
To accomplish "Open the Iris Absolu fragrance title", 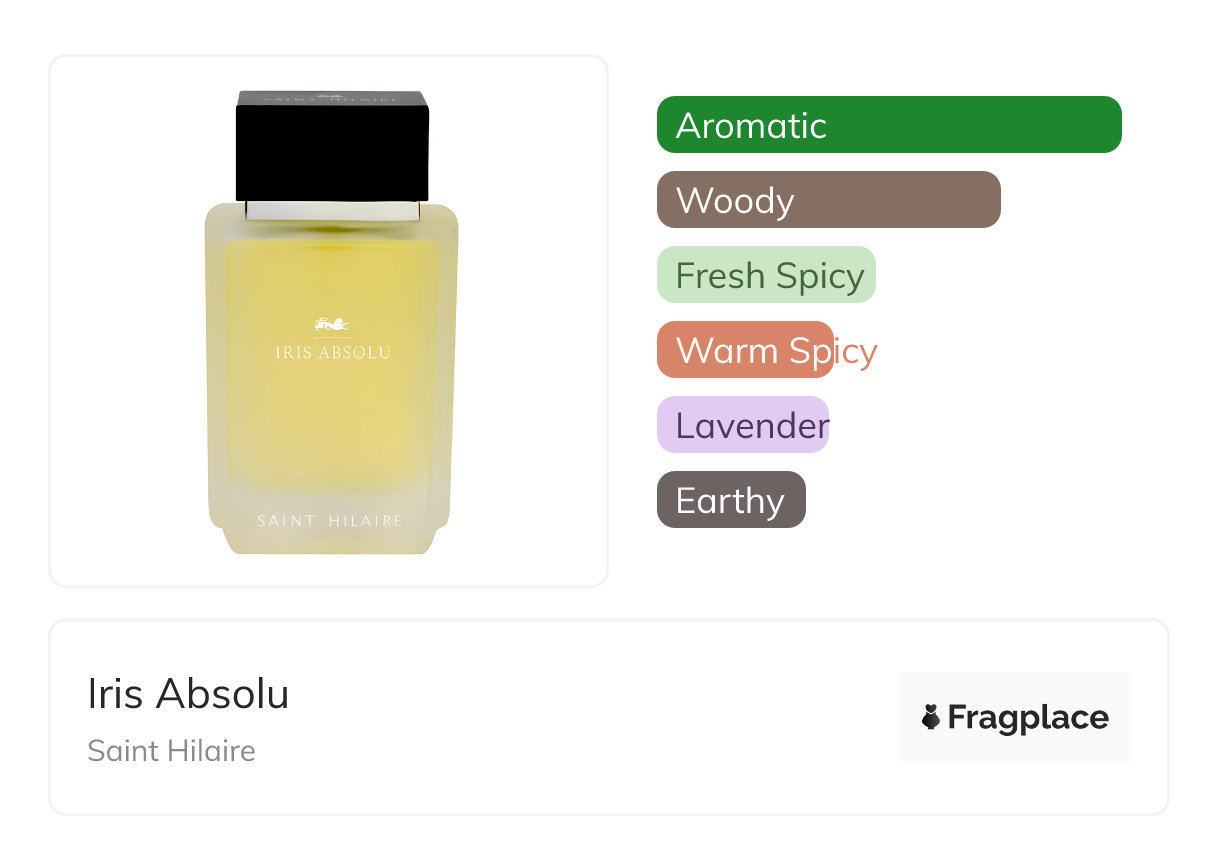I will pos(188,694).
